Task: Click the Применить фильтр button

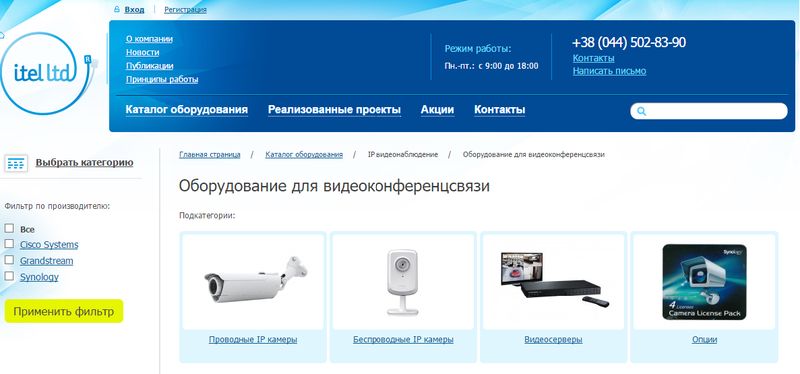Action: pyautogui.click(x=64, y=311)
